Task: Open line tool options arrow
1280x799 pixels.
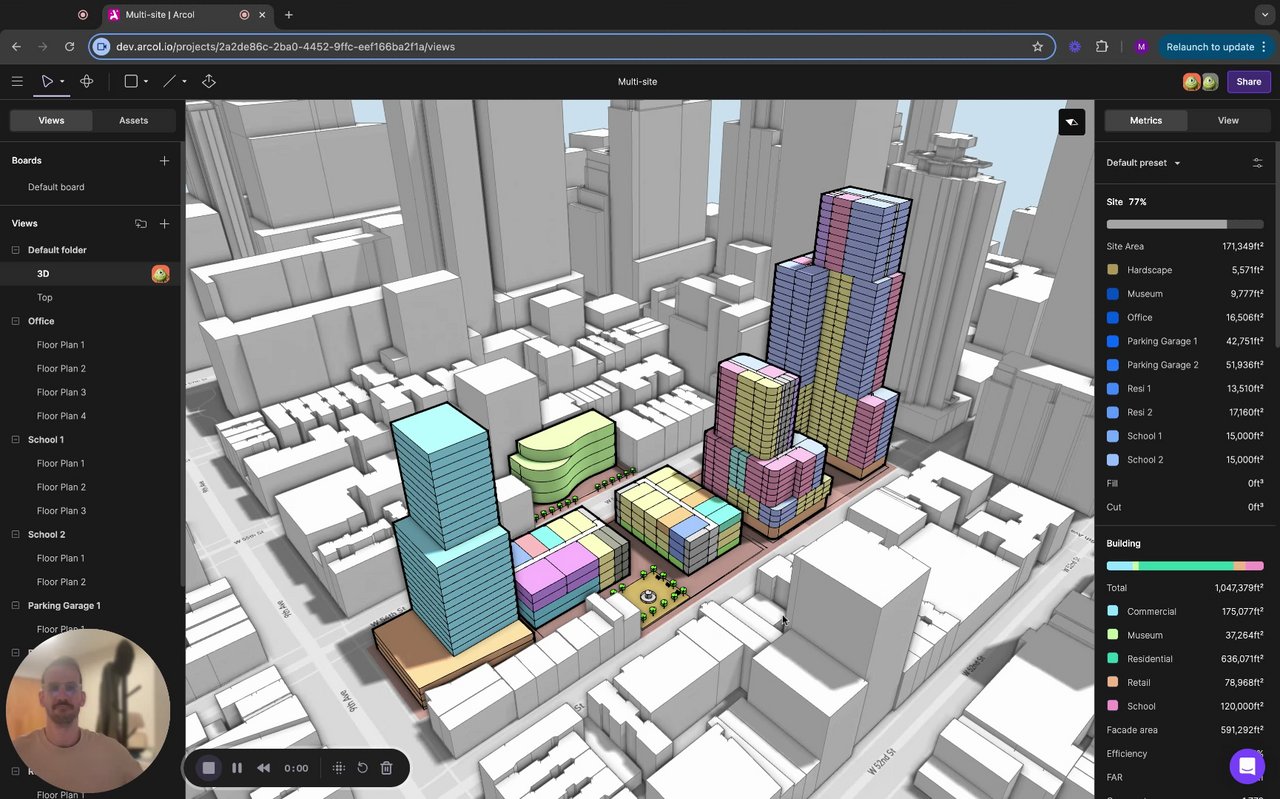Action: pyautogui.click(x=184, y=82)
